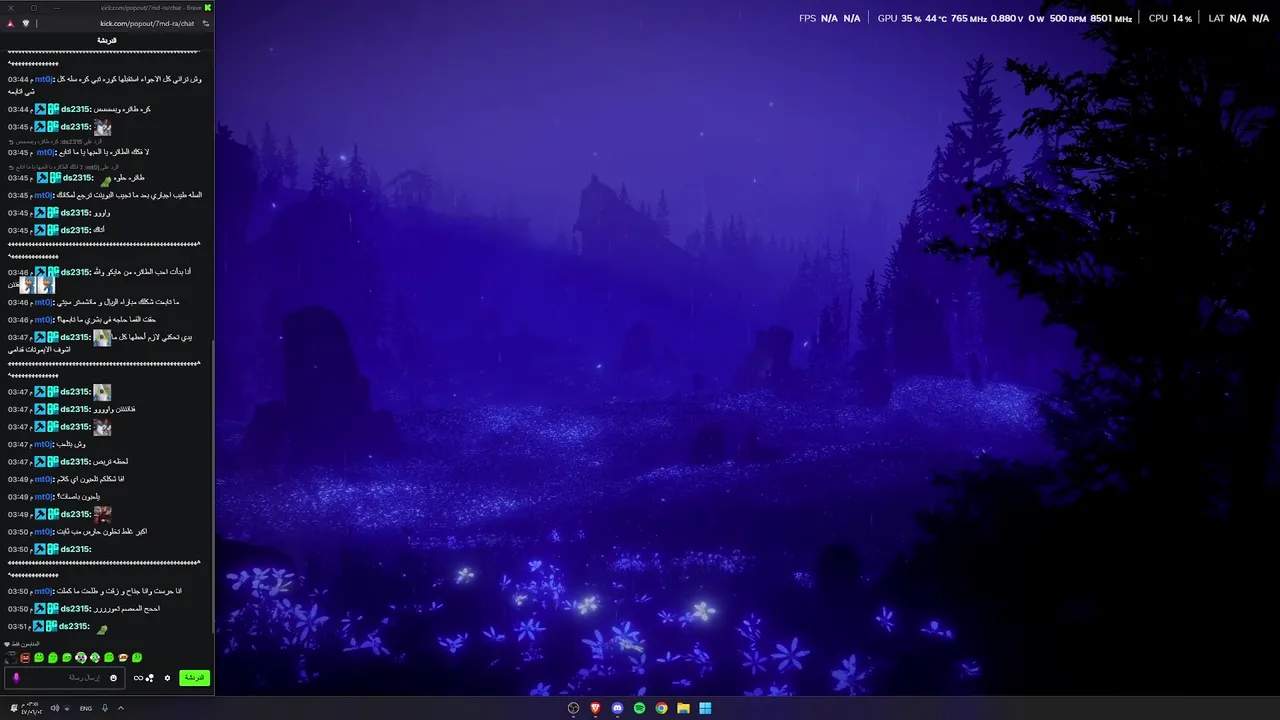Viewport: 1280px width, 720px height.
Task: Open Brave Shields lion icon
Action: (26, 24)
